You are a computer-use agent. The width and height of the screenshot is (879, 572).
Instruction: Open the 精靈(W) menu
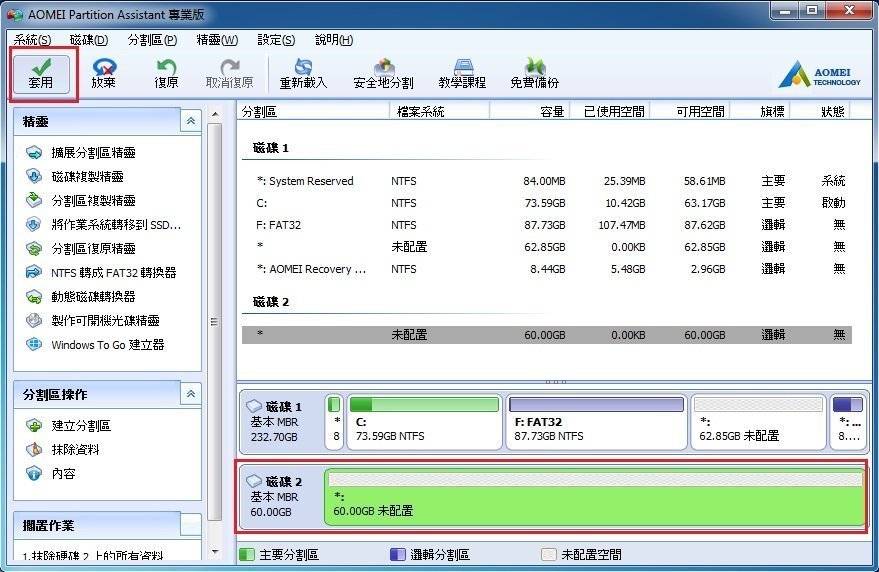click(x=217, y=40)
